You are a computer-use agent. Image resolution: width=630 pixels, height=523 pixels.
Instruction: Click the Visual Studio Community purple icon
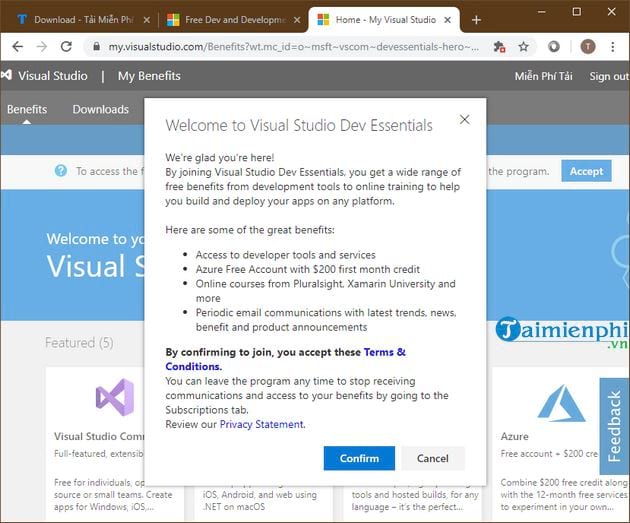(x=115, y=397)
